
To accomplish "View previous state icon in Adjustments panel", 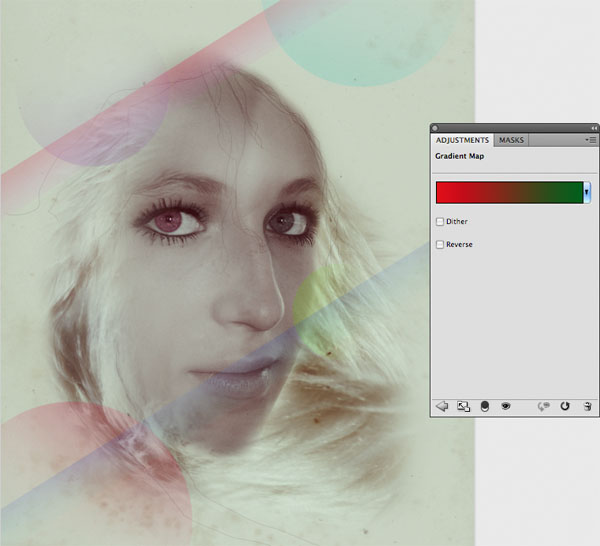I will (543, 406).
